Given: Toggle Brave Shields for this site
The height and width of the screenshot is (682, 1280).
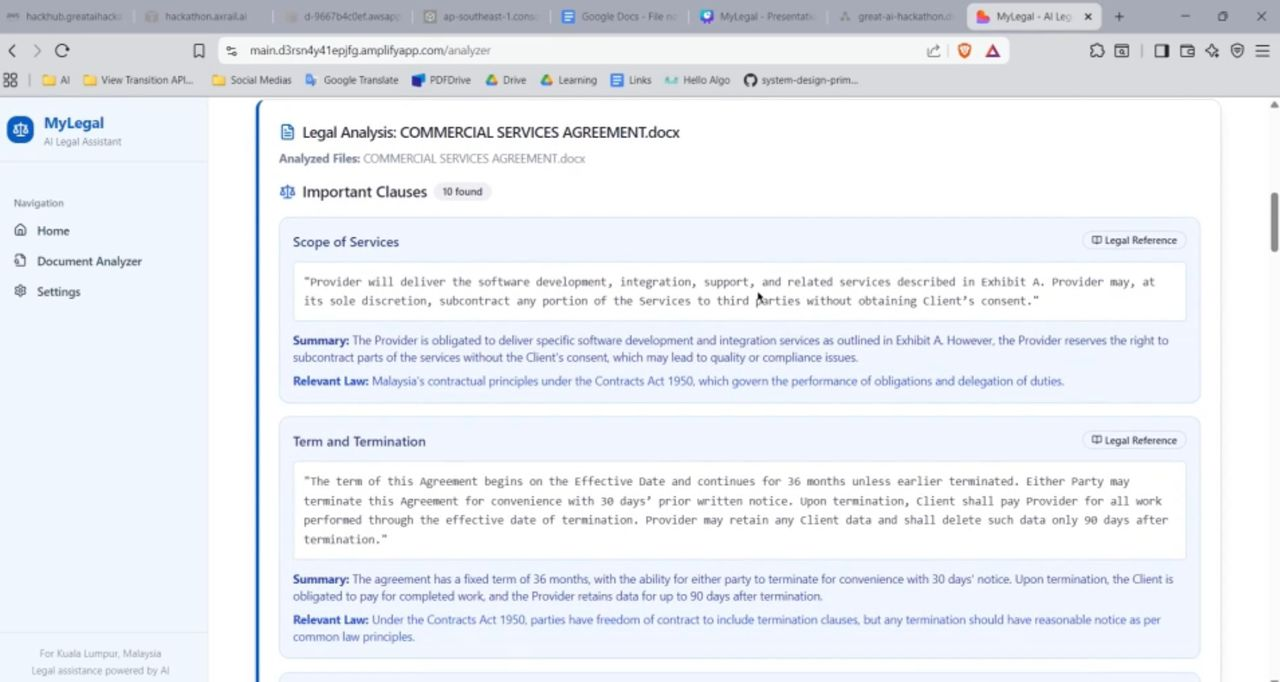Looking at the screenshot, I should 963,50.
